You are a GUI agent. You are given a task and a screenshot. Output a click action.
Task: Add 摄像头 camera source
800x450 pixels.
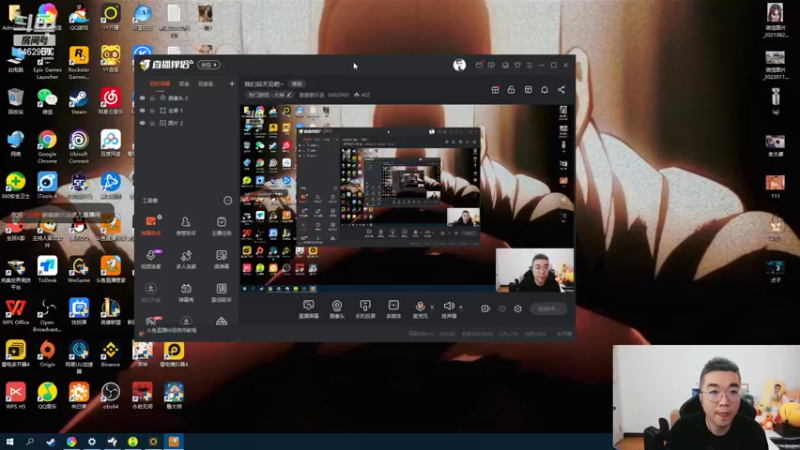pyautogui.click(x=337, y=309)
